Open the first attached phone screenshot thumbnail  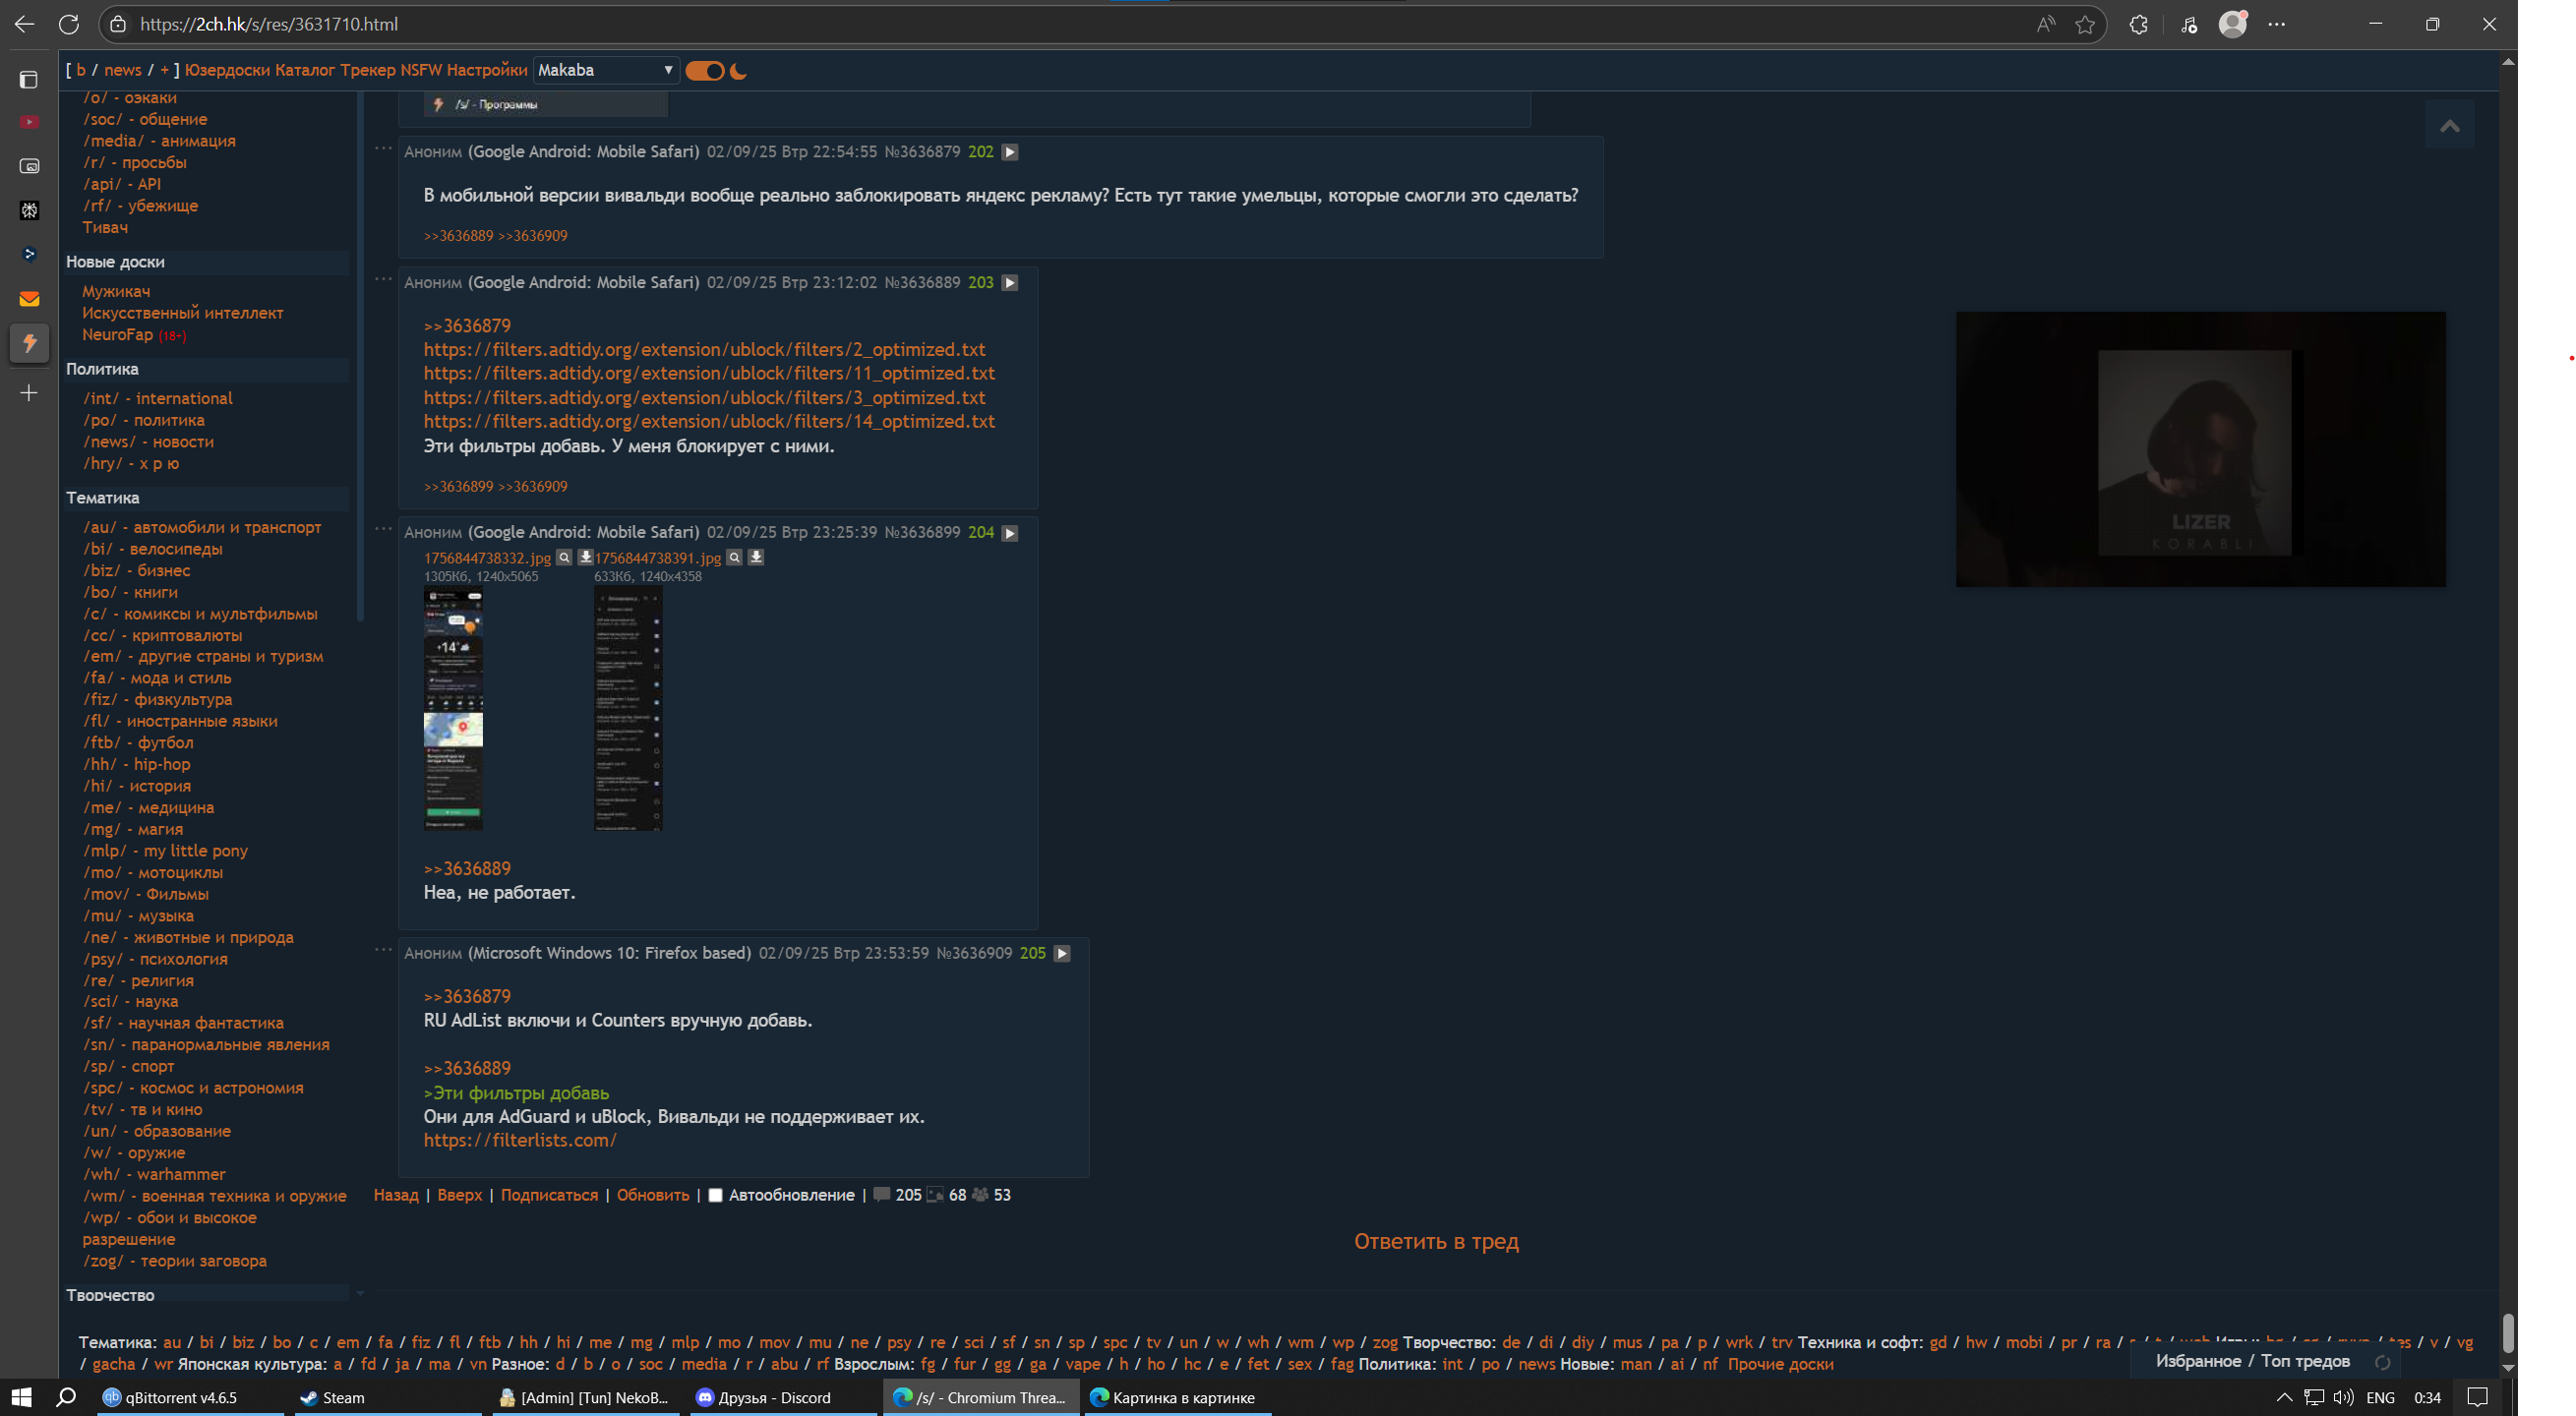pos(453,708)
